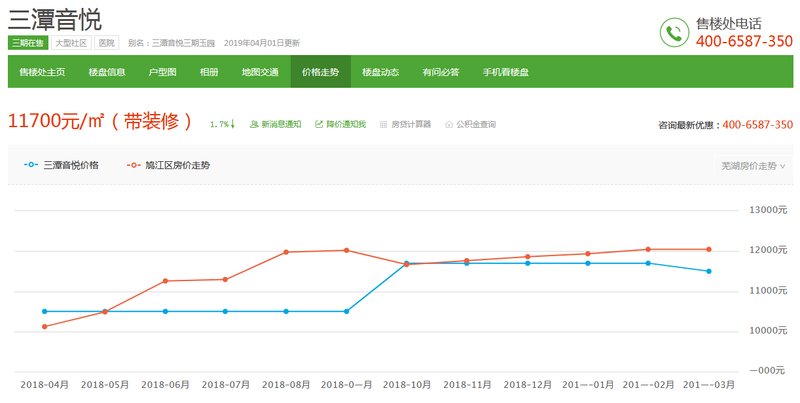
Task: Select the 价格走势 tab
Action: pyautogui.click(x=320, y=72)
